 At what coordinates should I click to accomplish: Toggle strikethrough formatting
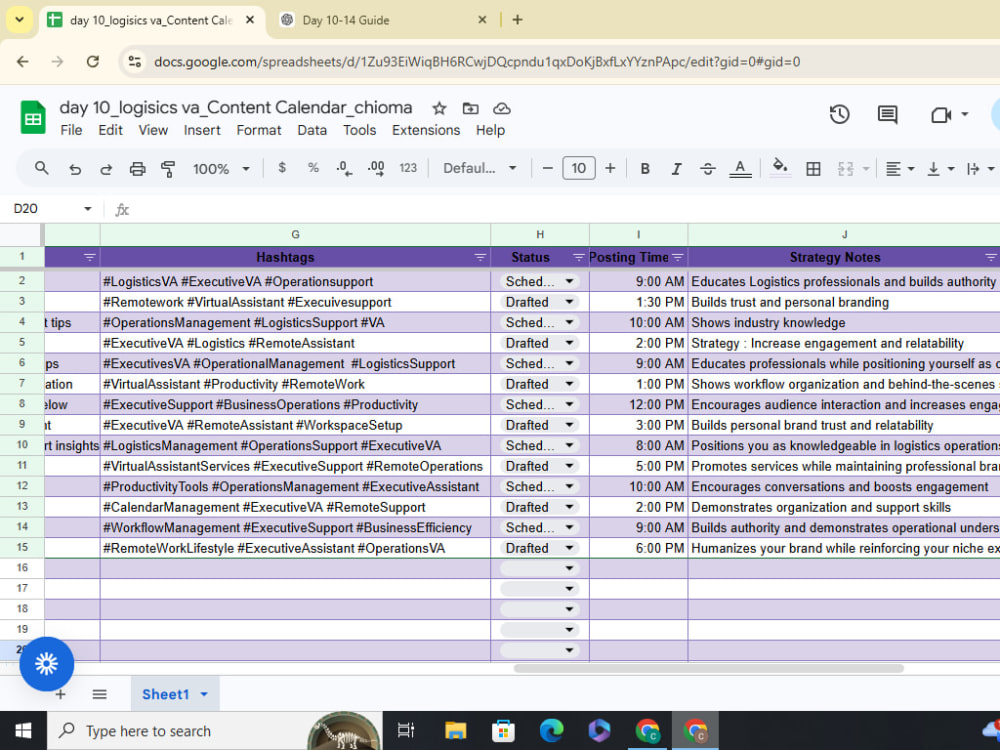(707, 168)
